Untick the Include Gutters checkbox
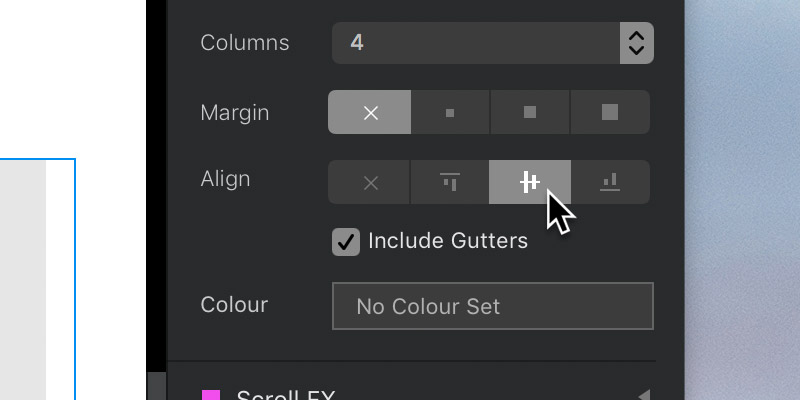 point(346,242)
